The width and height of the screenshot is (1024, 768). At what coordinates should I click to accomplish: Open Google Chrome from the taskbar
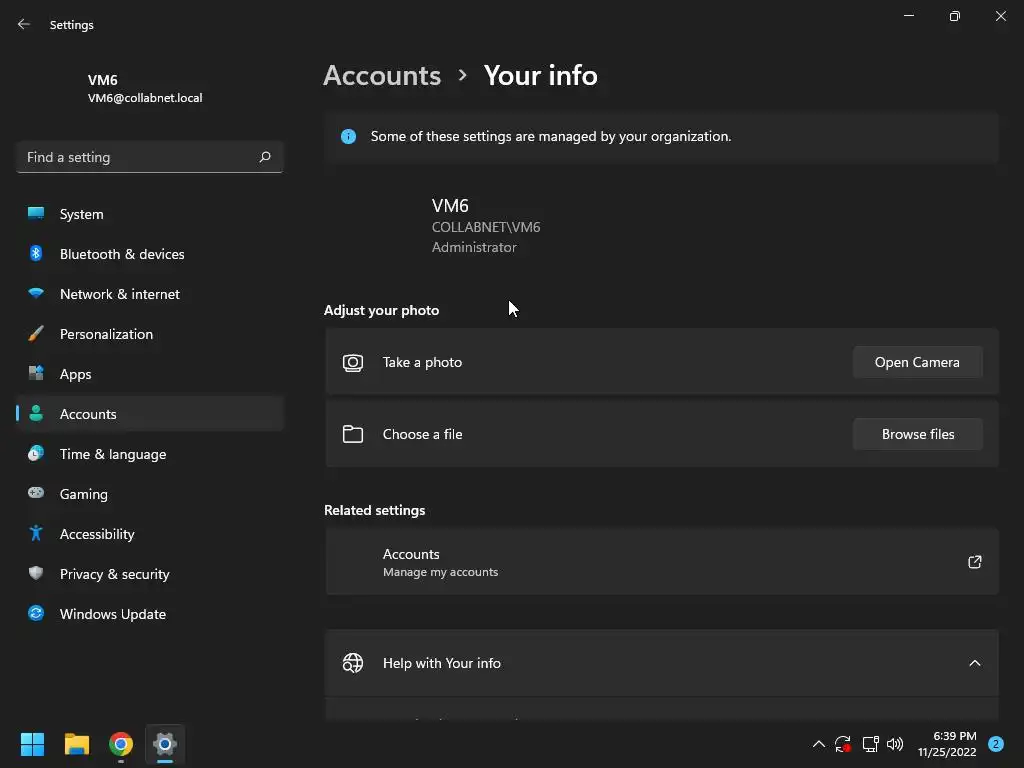coord(121,744)
